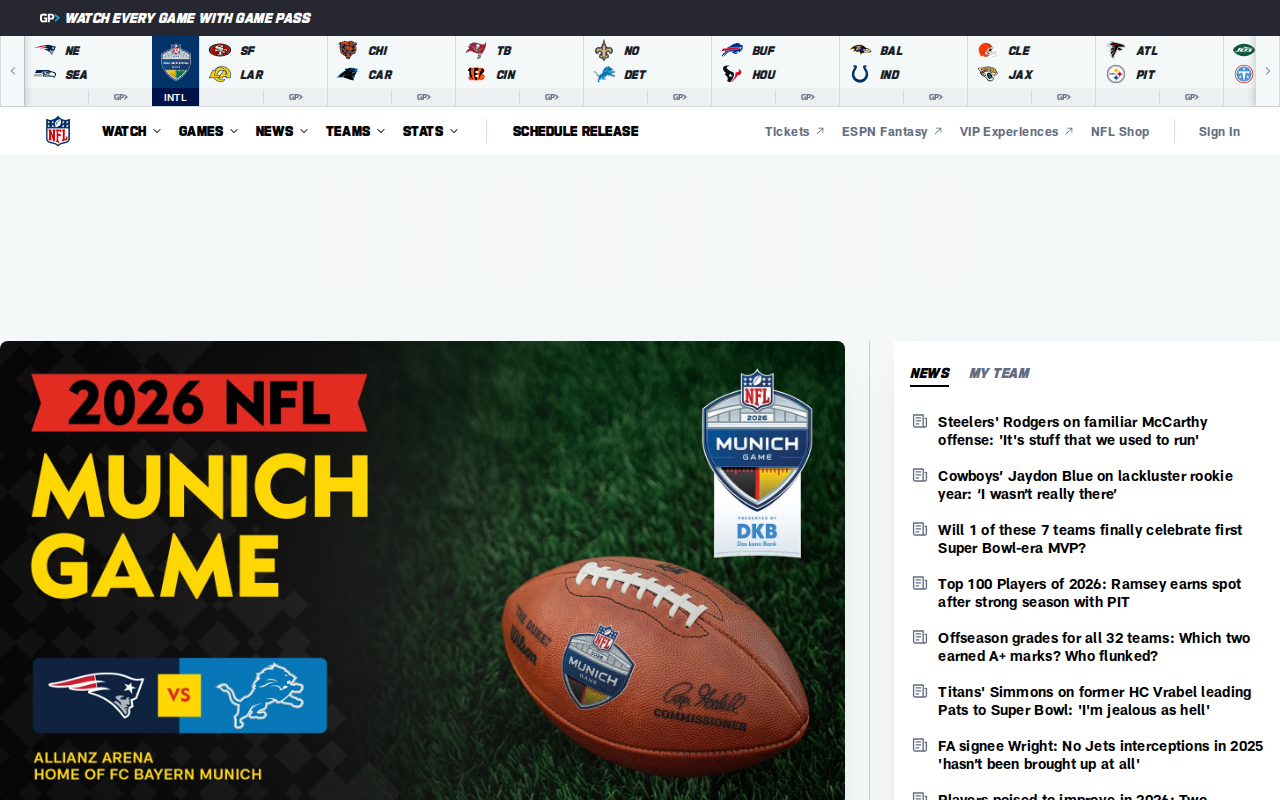Read Titans' Simmons on Vrabel article
Image resolution: width=1280 pixels, height=800 pixels.
[x=1094, y=701]
